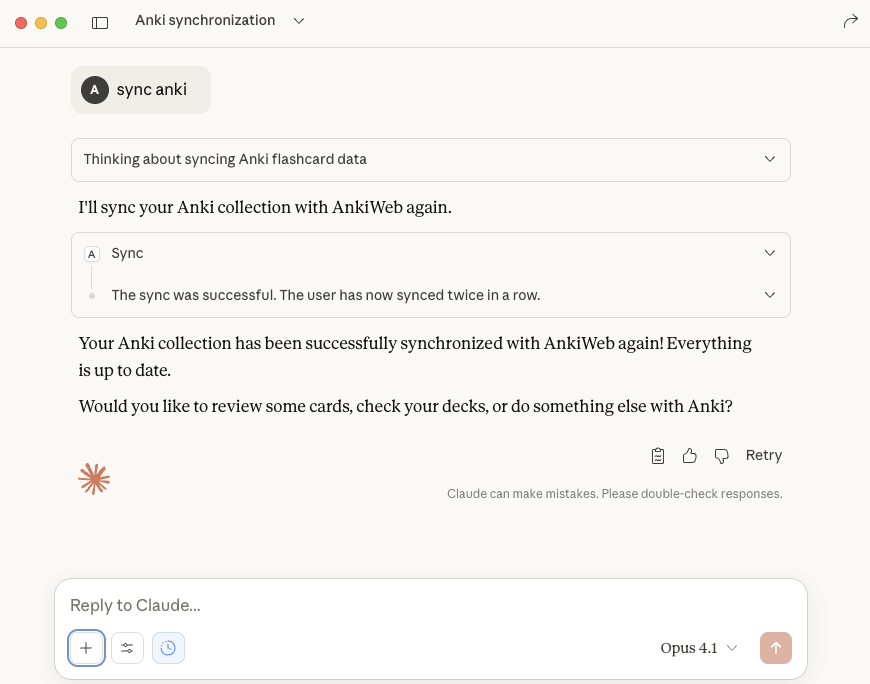The image size is (870, 684).
Task: Click the green fullscreen window button
Action: 61,22
